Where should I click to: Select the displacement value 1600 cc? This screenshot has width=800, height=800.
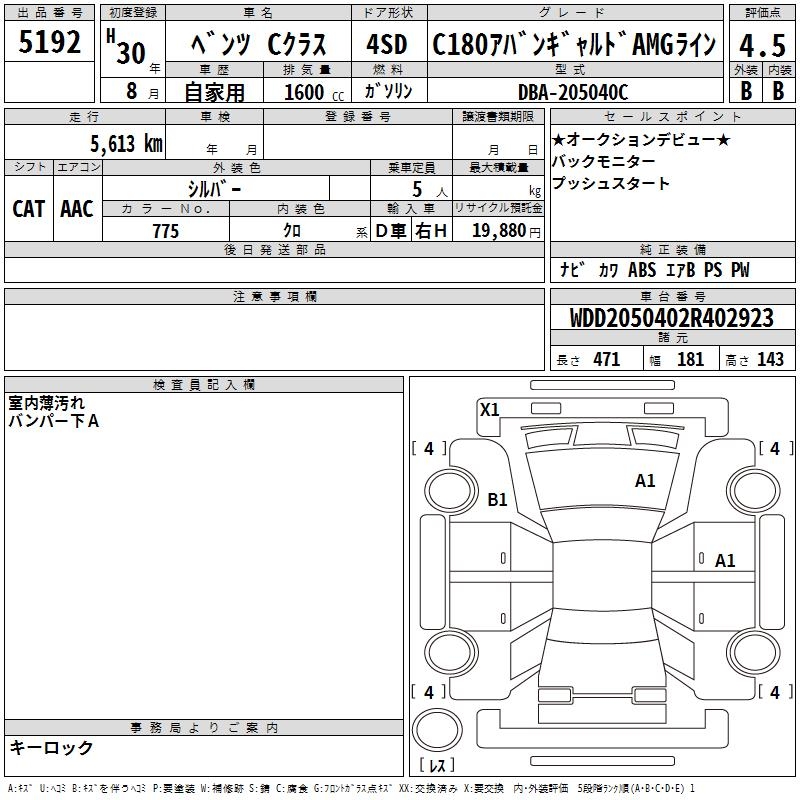tap(314, 92)
